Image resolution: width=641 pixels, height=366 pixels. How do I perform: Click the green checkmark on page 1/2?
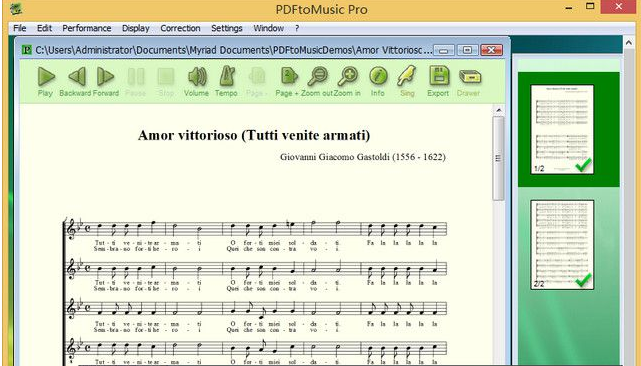coord(583,165)
